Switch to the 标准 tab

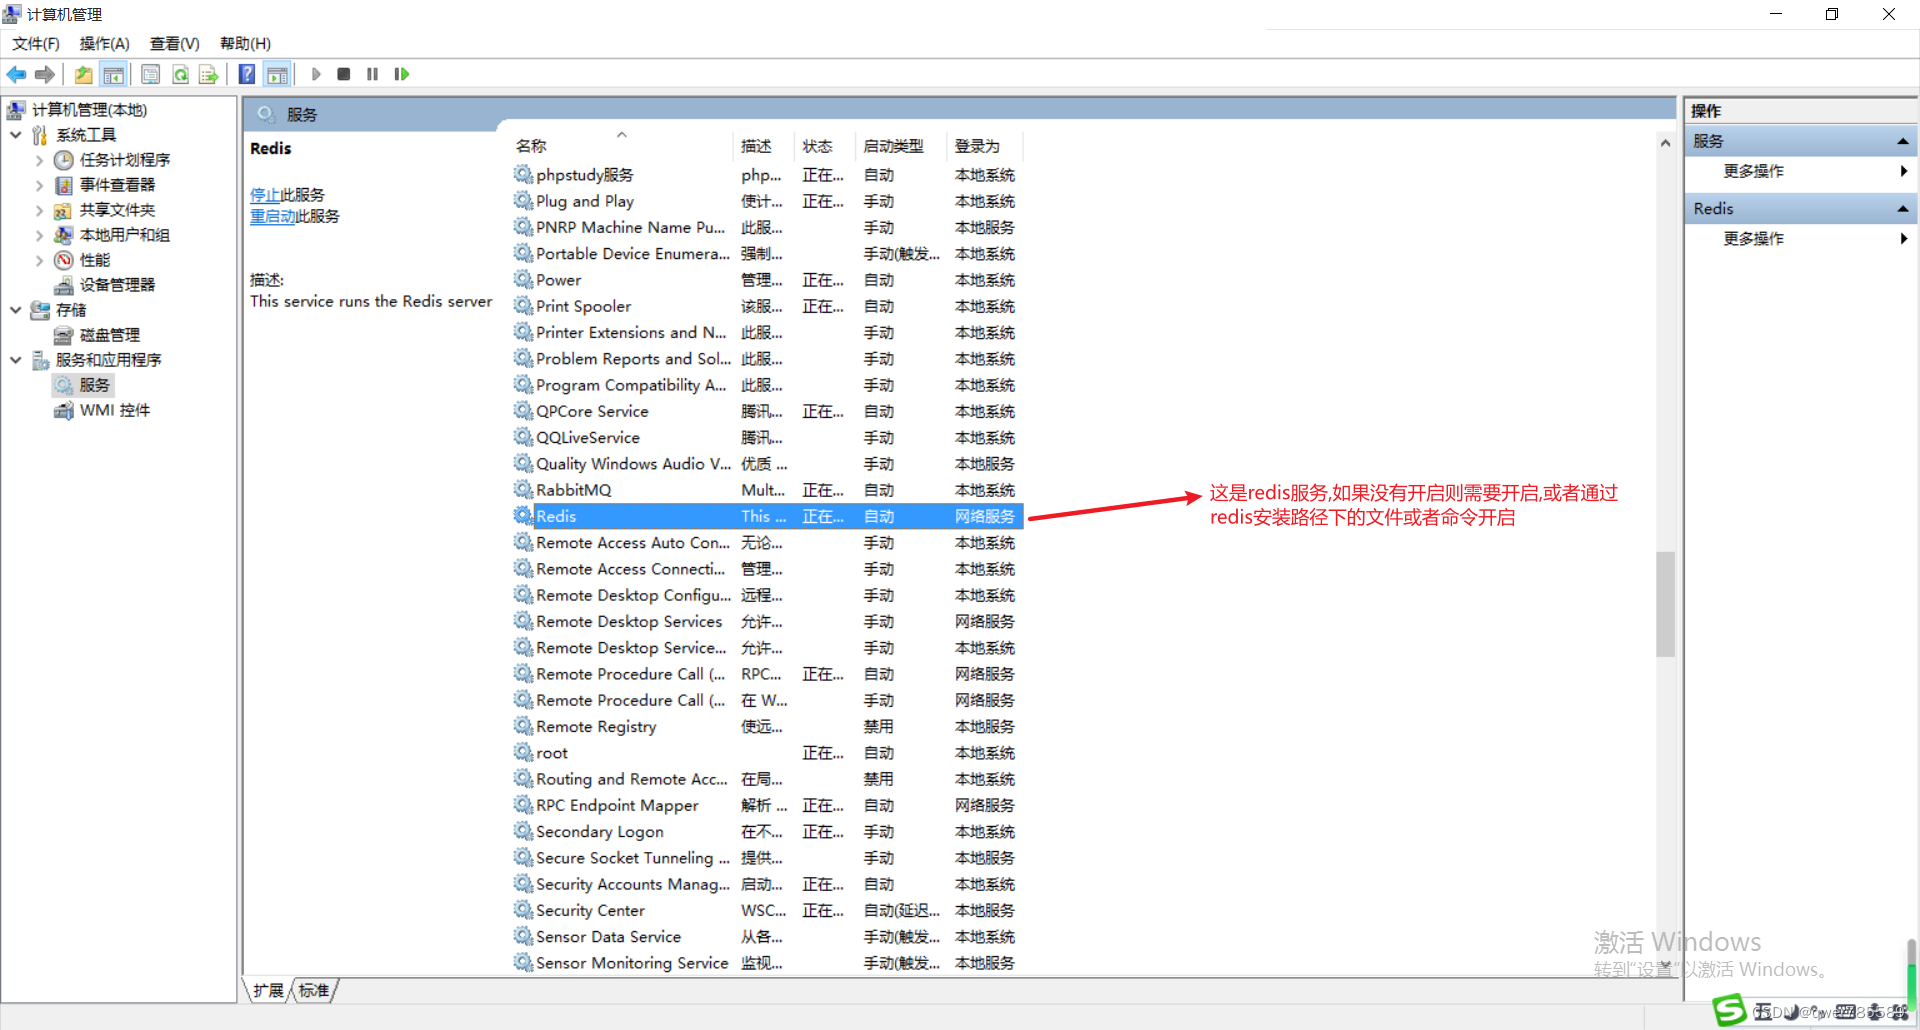pos(314,990)
